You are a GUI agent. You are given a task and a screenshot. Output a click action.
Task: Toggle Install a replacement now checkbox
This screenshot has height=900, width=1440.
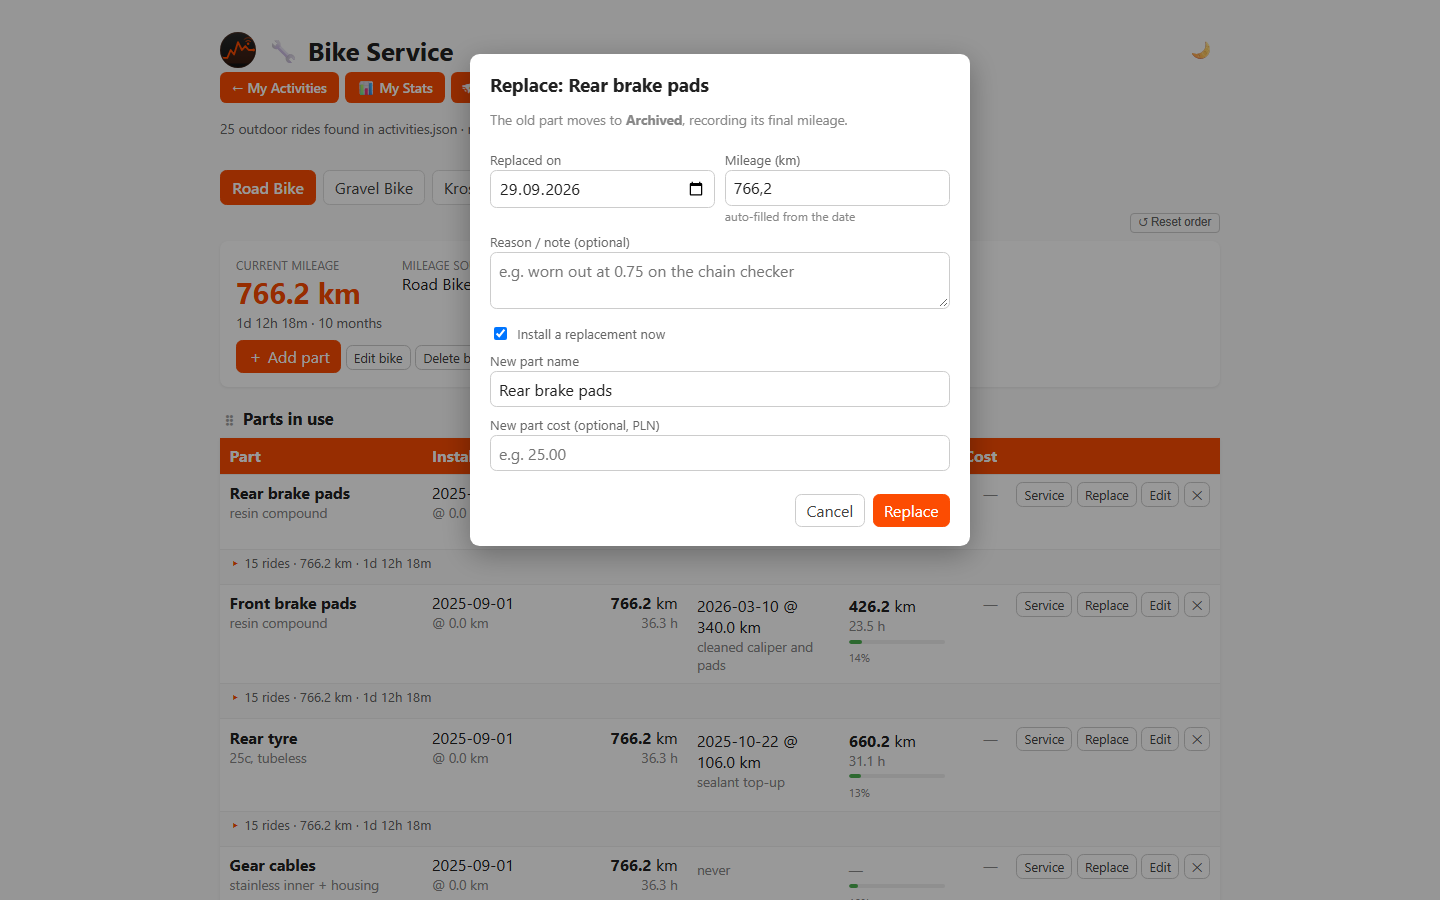[x=500, y=333]
